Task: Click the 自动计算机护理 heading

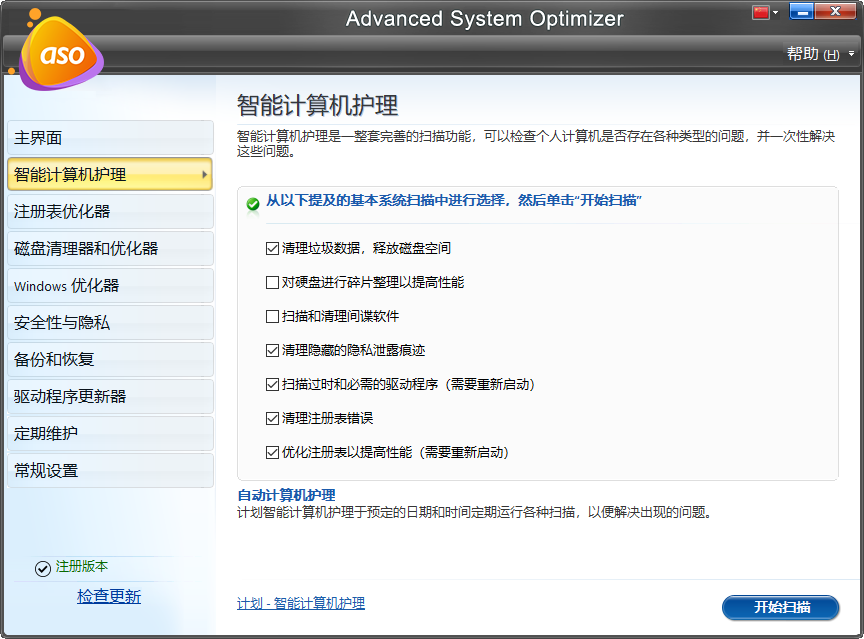Action: click(286, 495)
